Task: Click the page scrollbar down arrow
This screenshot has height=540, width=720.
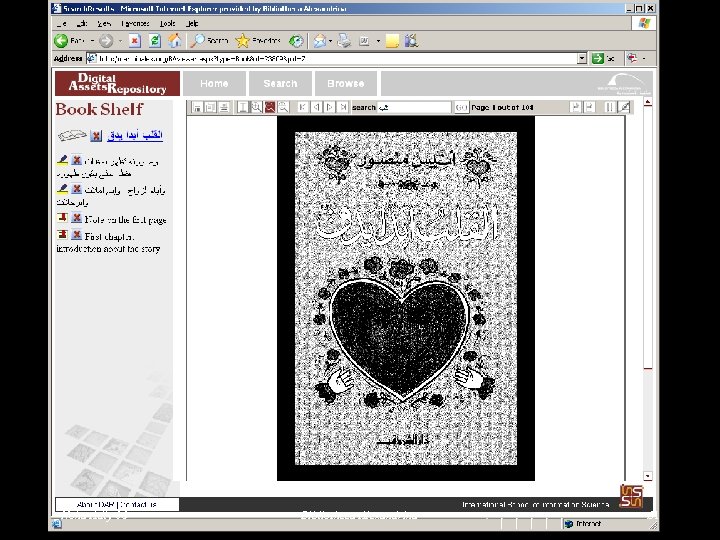Action: point(647,476)
